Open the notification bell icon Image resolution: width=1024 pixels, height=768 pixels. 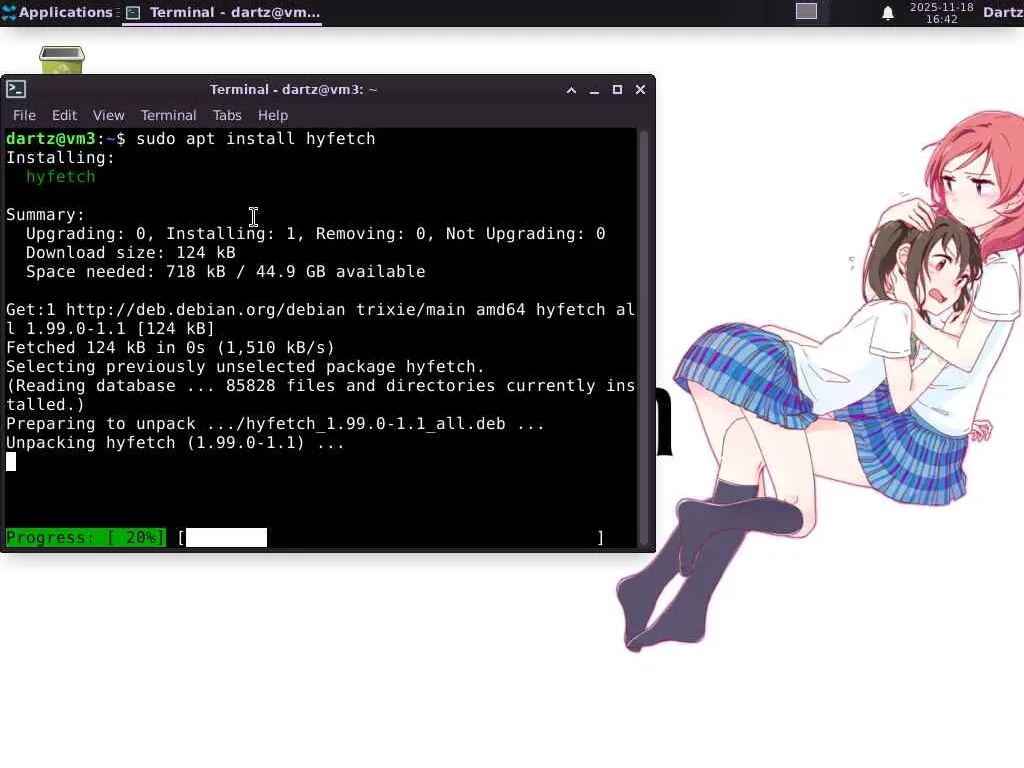[x=888, y=13]
